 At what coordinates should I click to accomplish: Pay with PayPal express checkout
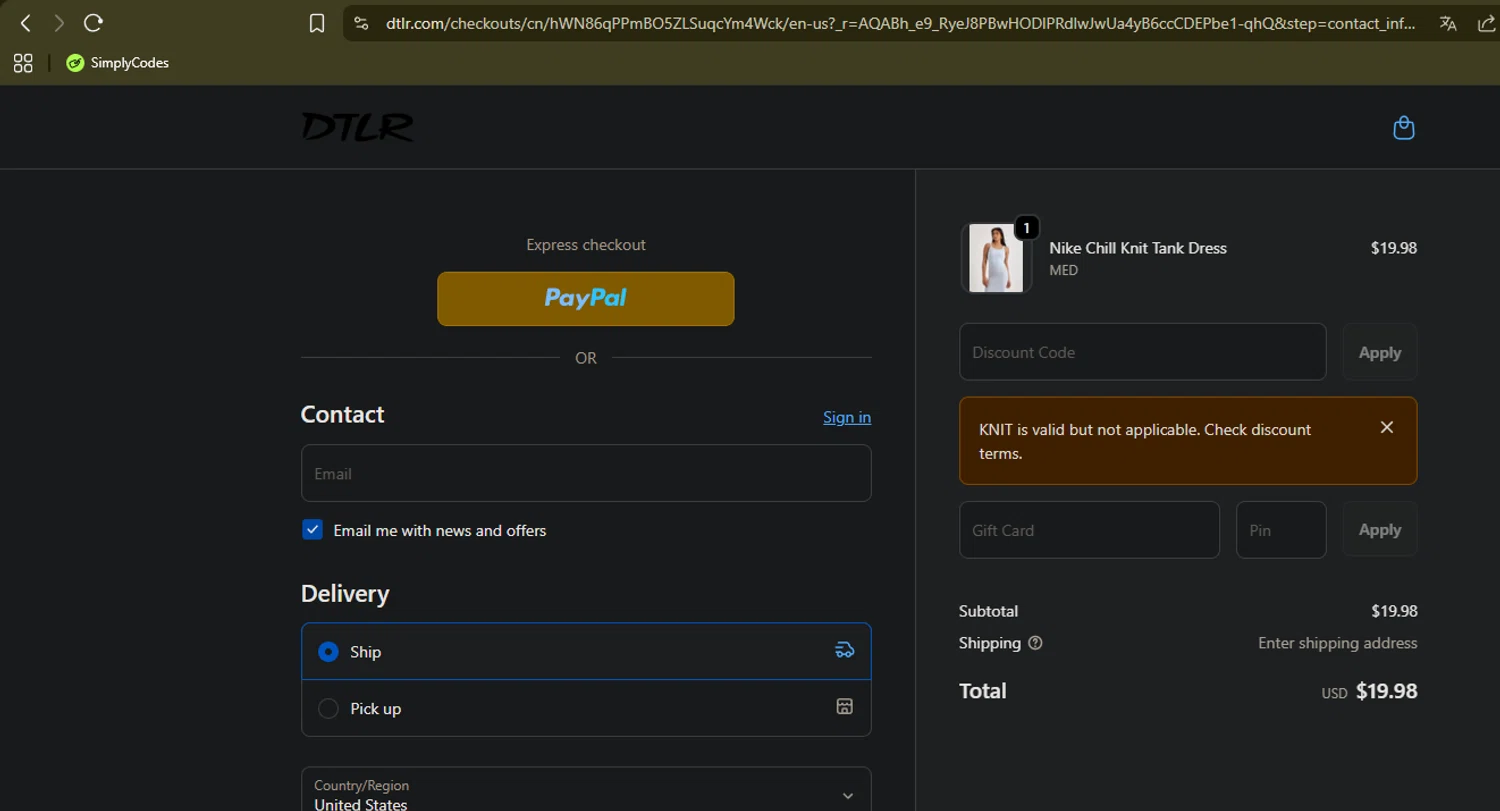tap(586, 298)
